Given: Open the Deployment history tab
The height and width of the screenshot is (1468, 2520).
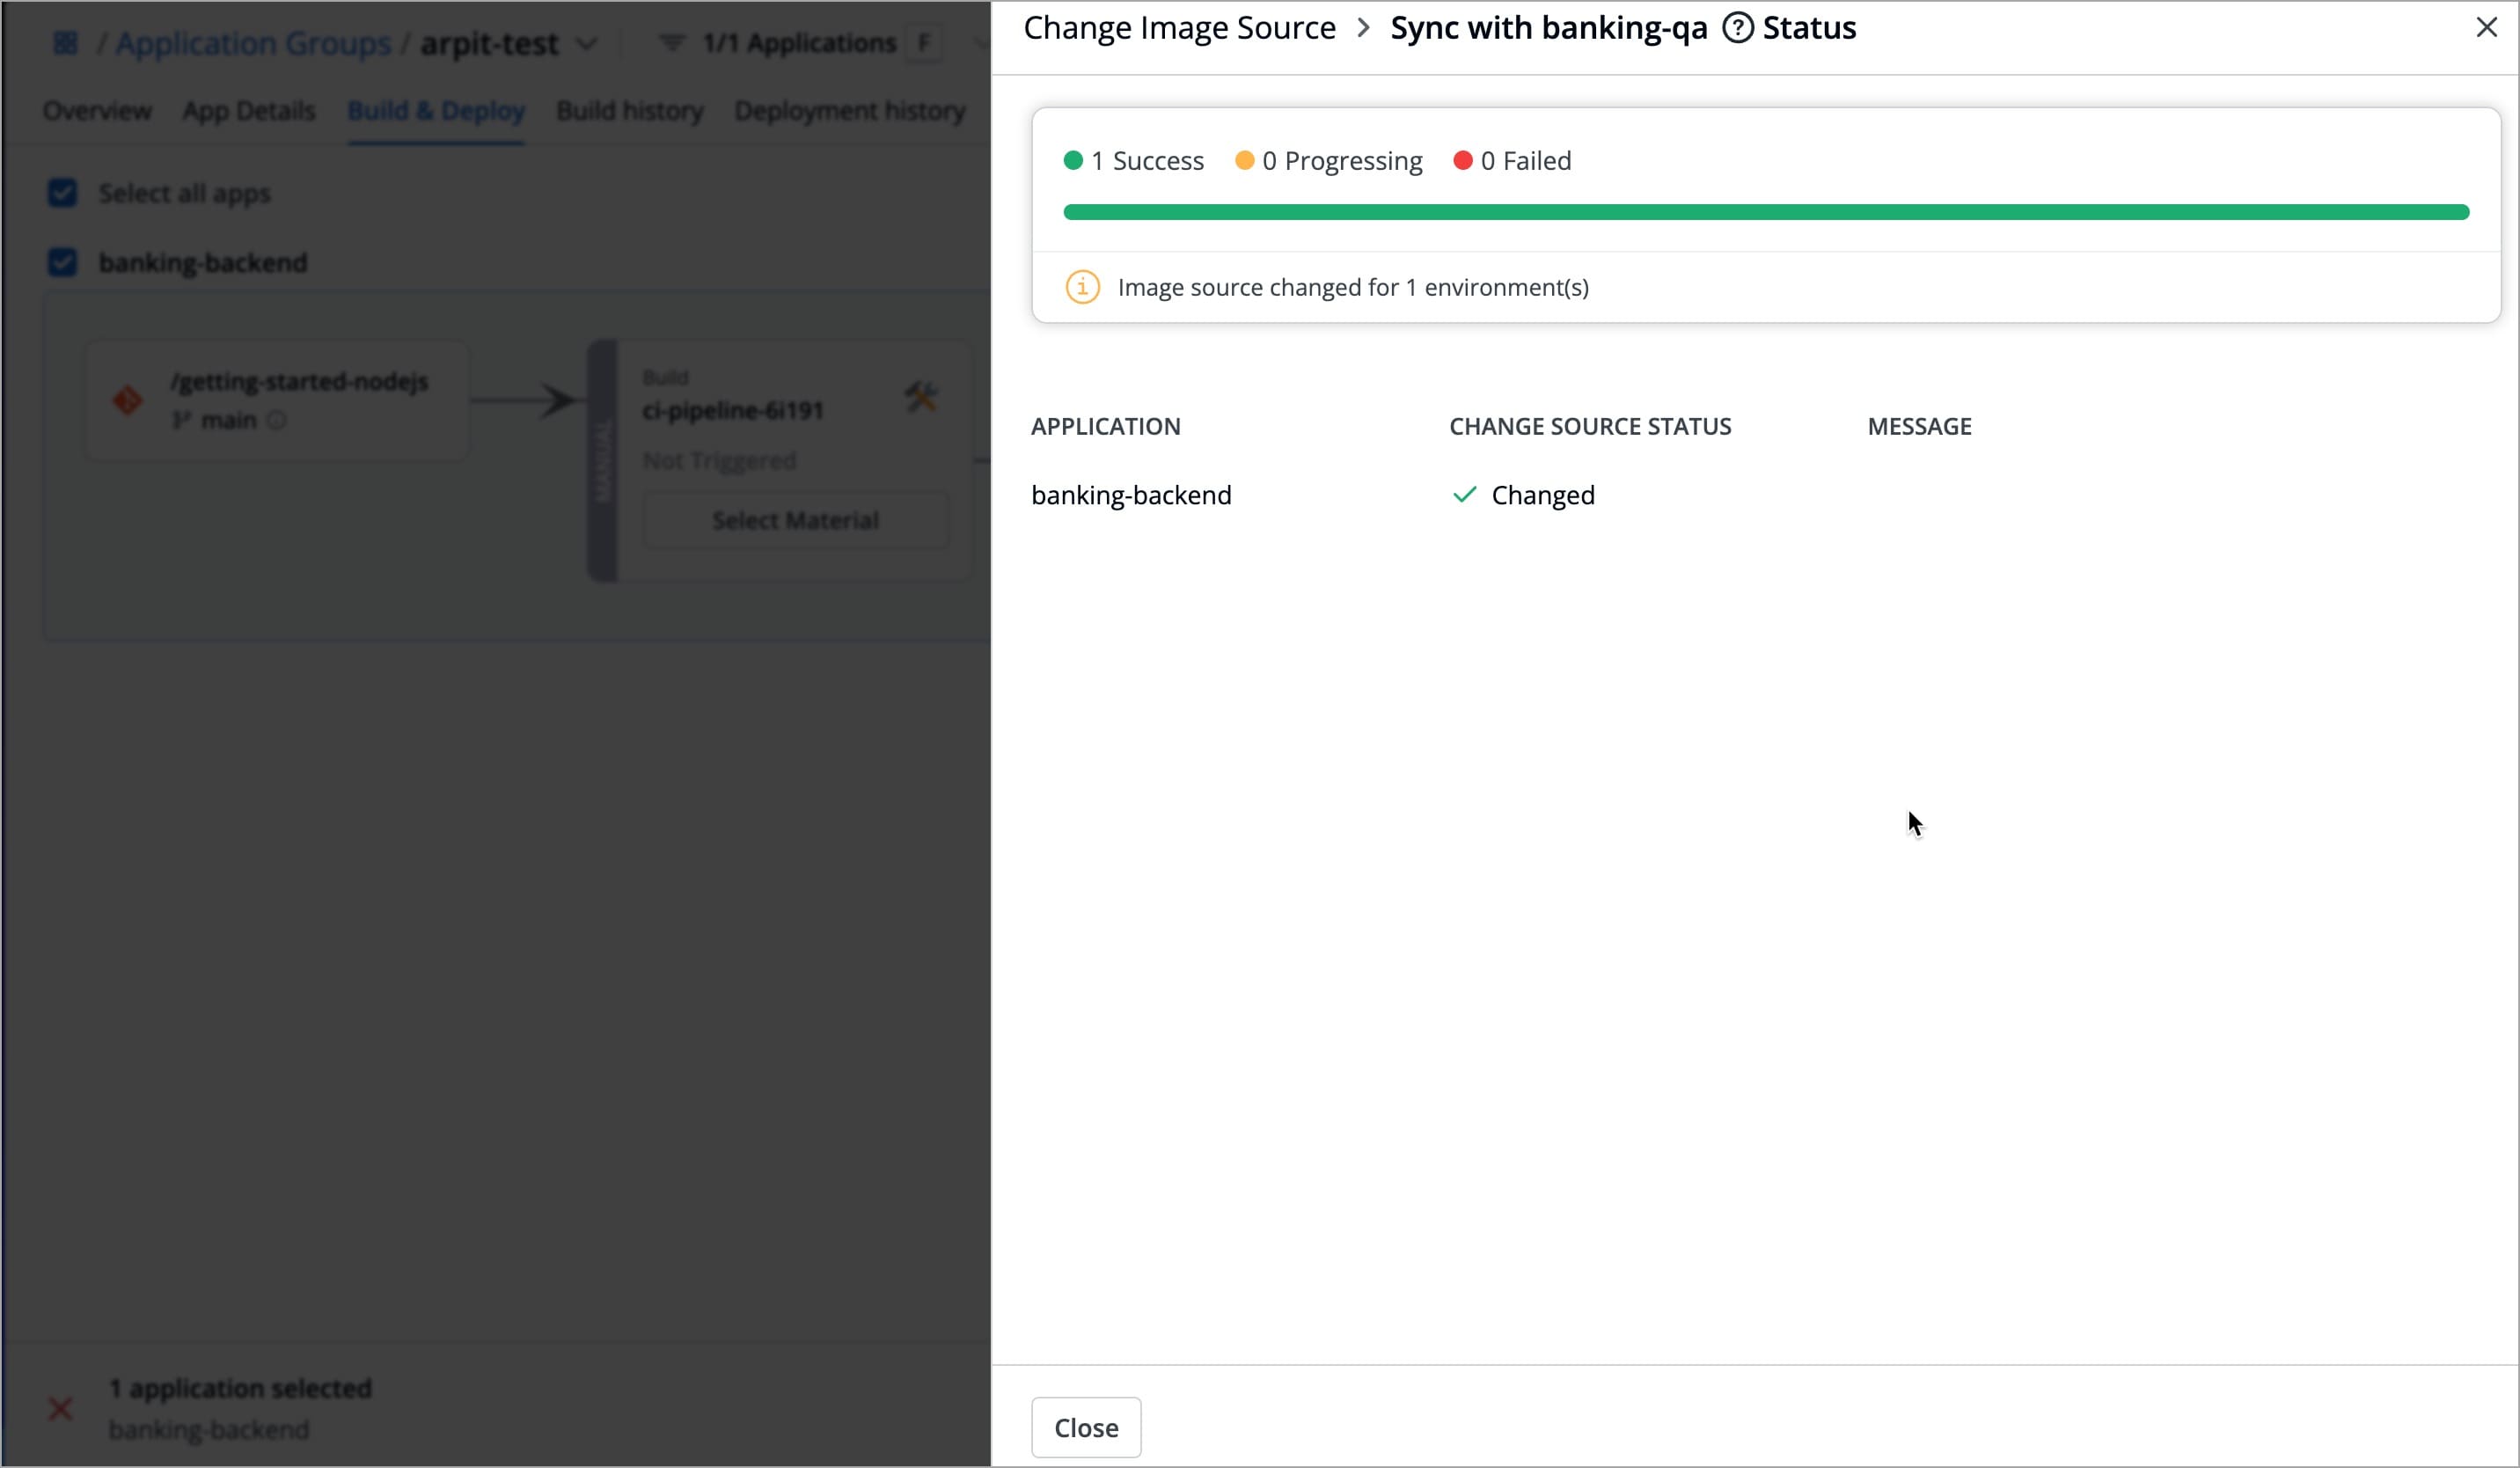Looking at the screenshot, I should (x=849, y=111).
